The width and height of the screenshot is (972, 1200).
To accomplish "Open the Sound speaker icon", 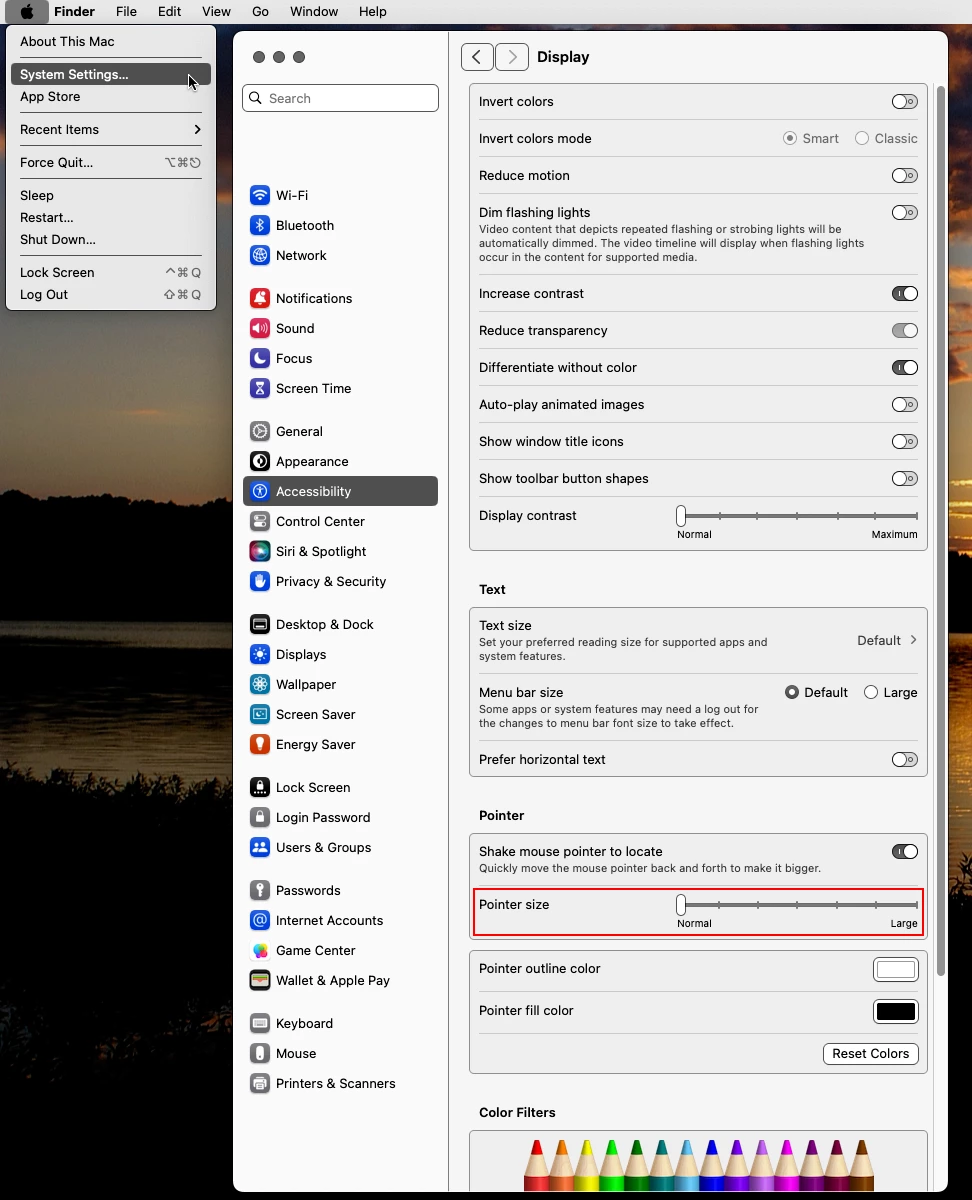I will coord(260,328).
